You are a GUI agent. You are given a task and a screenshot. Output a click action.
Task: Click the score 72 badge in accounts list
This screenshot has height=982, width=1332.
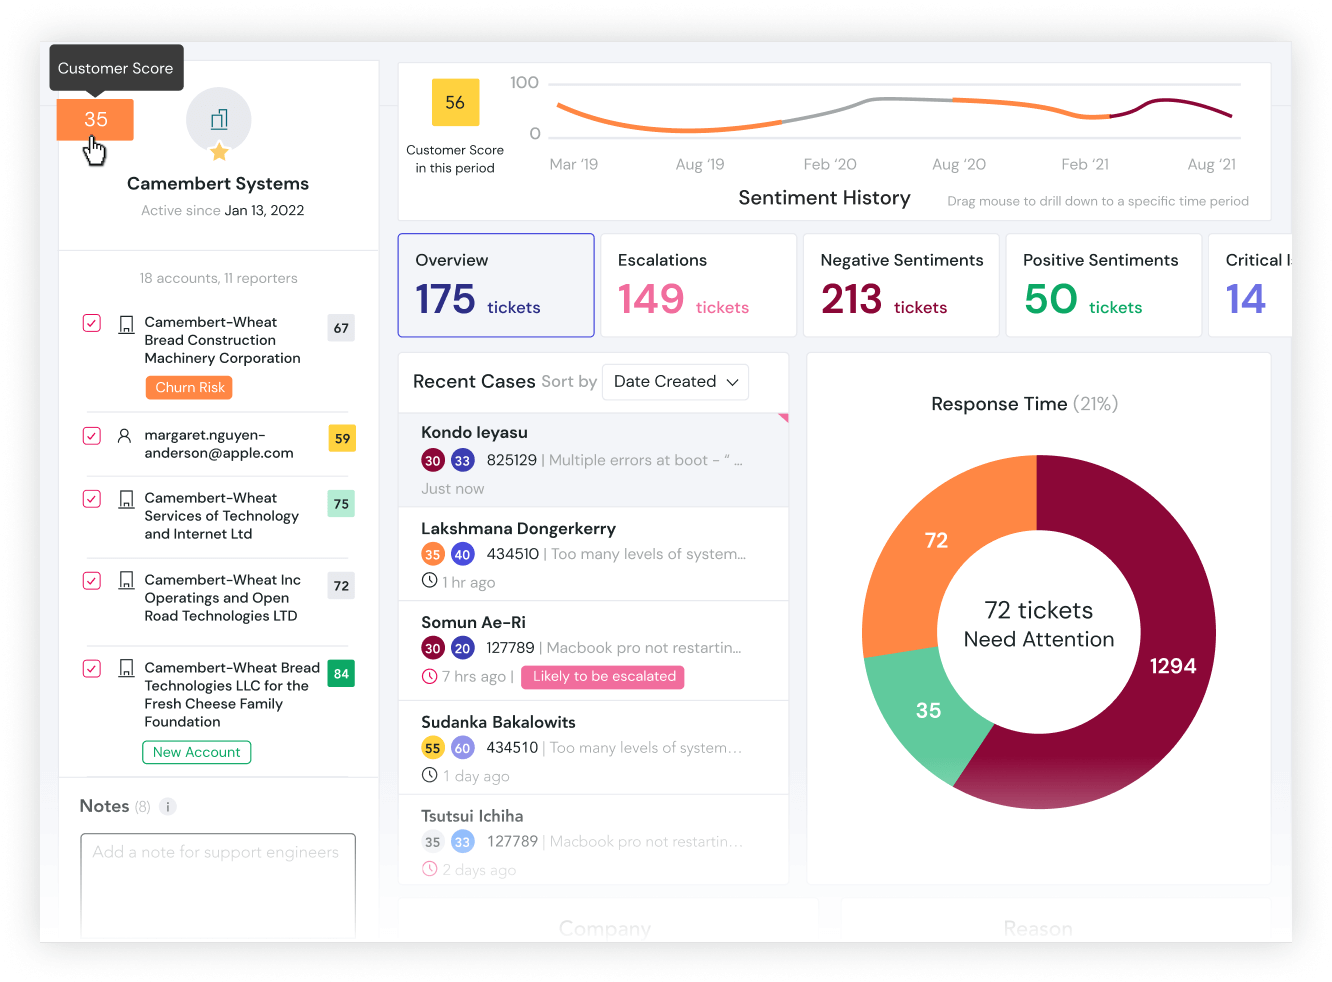pyautogui.click(x=341, y=586)
